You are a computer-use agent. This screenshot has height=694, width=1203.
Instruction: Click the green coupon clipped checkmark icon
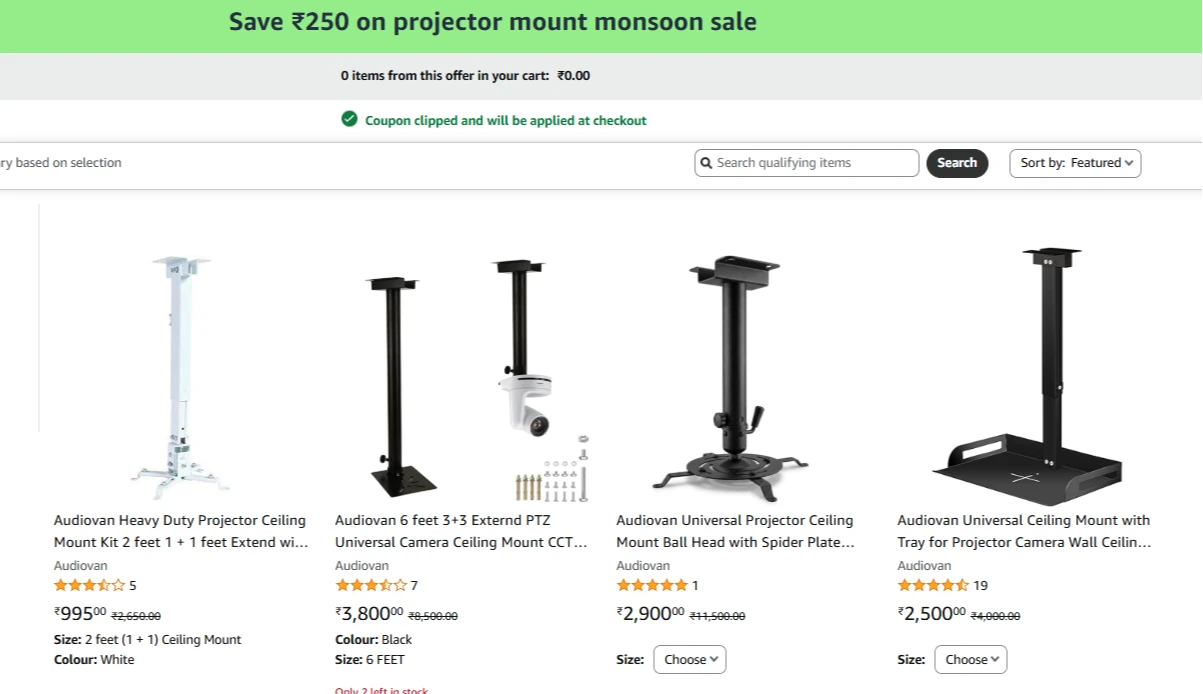349,119
